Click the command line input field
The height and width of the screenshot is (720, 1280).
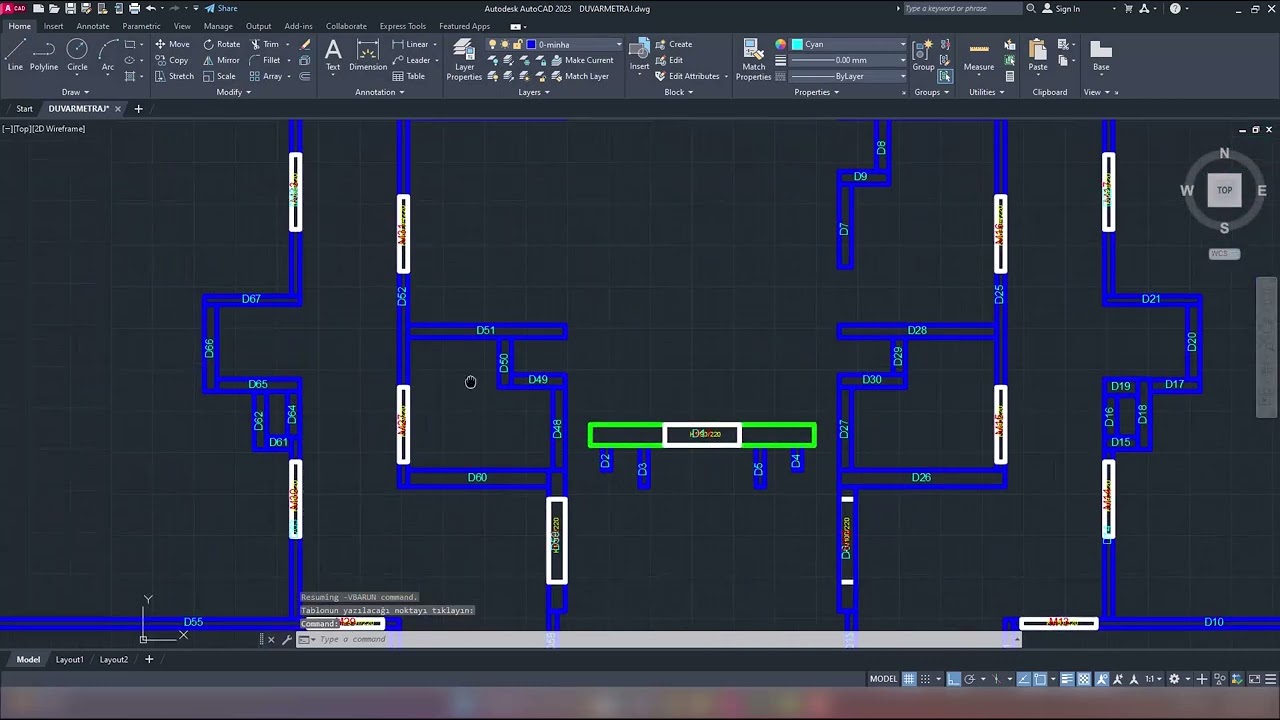[660, 639]
